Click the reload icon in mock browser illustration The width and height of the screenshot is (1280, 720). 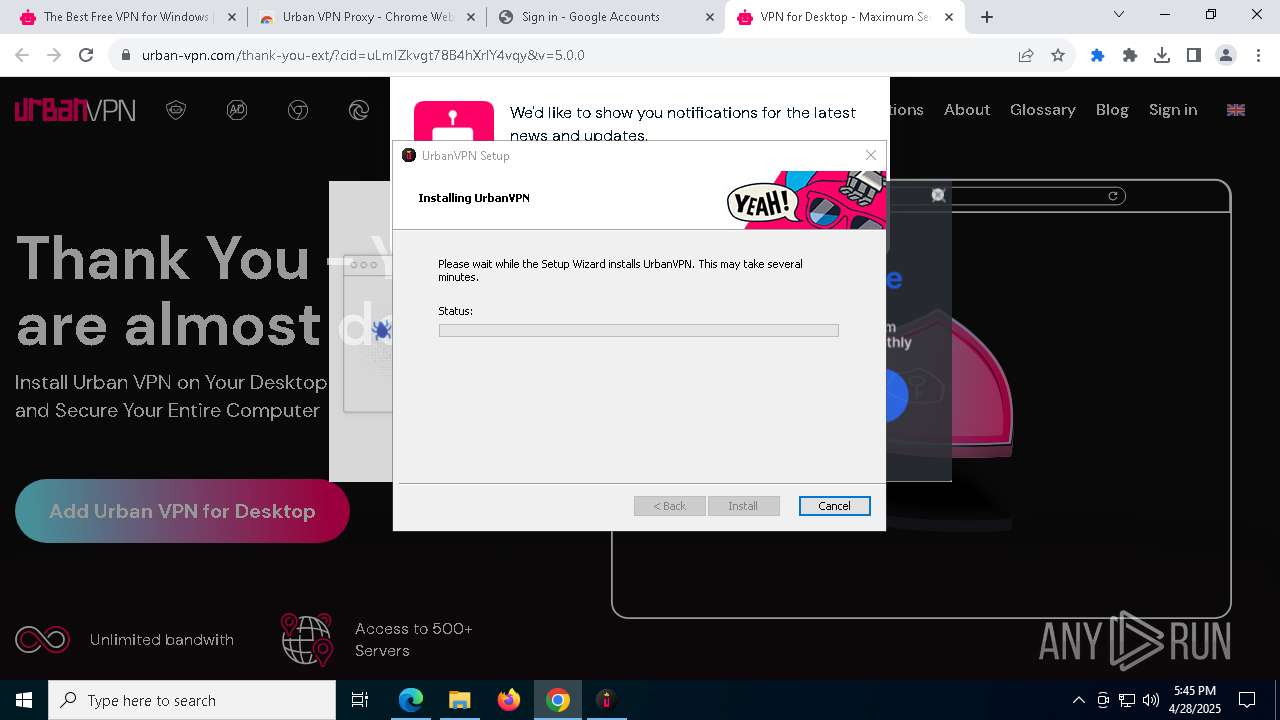click(1112, 196)
